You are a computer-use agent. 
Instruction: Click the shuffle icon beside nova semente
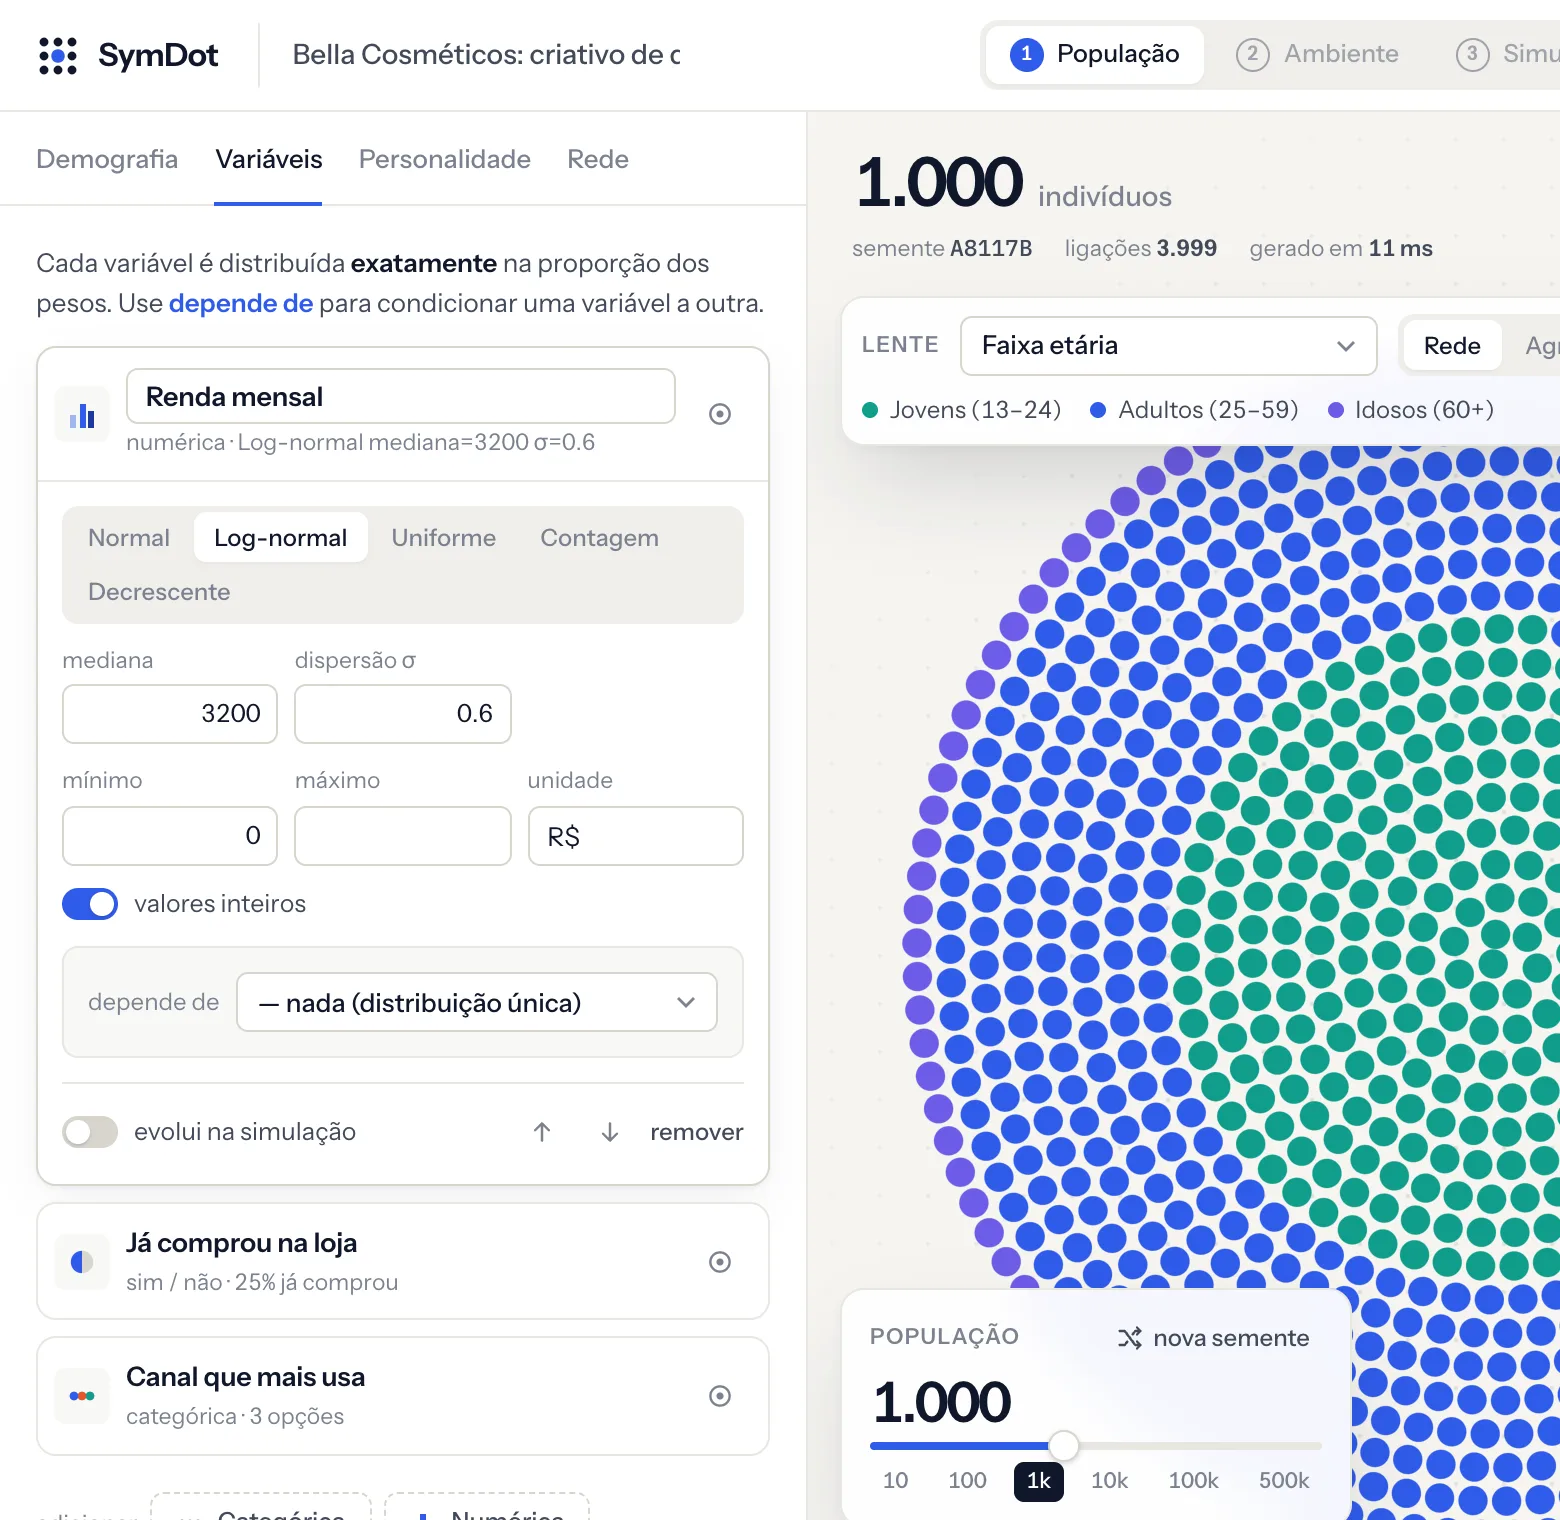[1130, 1338]
